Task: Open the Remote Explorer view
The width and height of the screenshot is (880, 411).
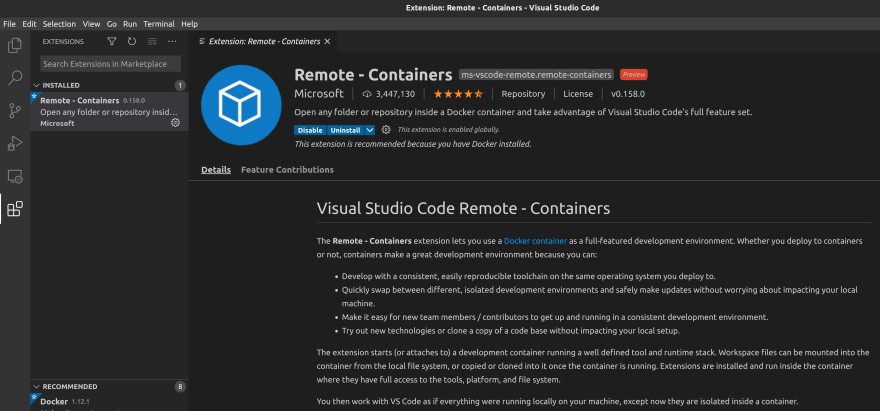Action: click(x=15, y=177)
